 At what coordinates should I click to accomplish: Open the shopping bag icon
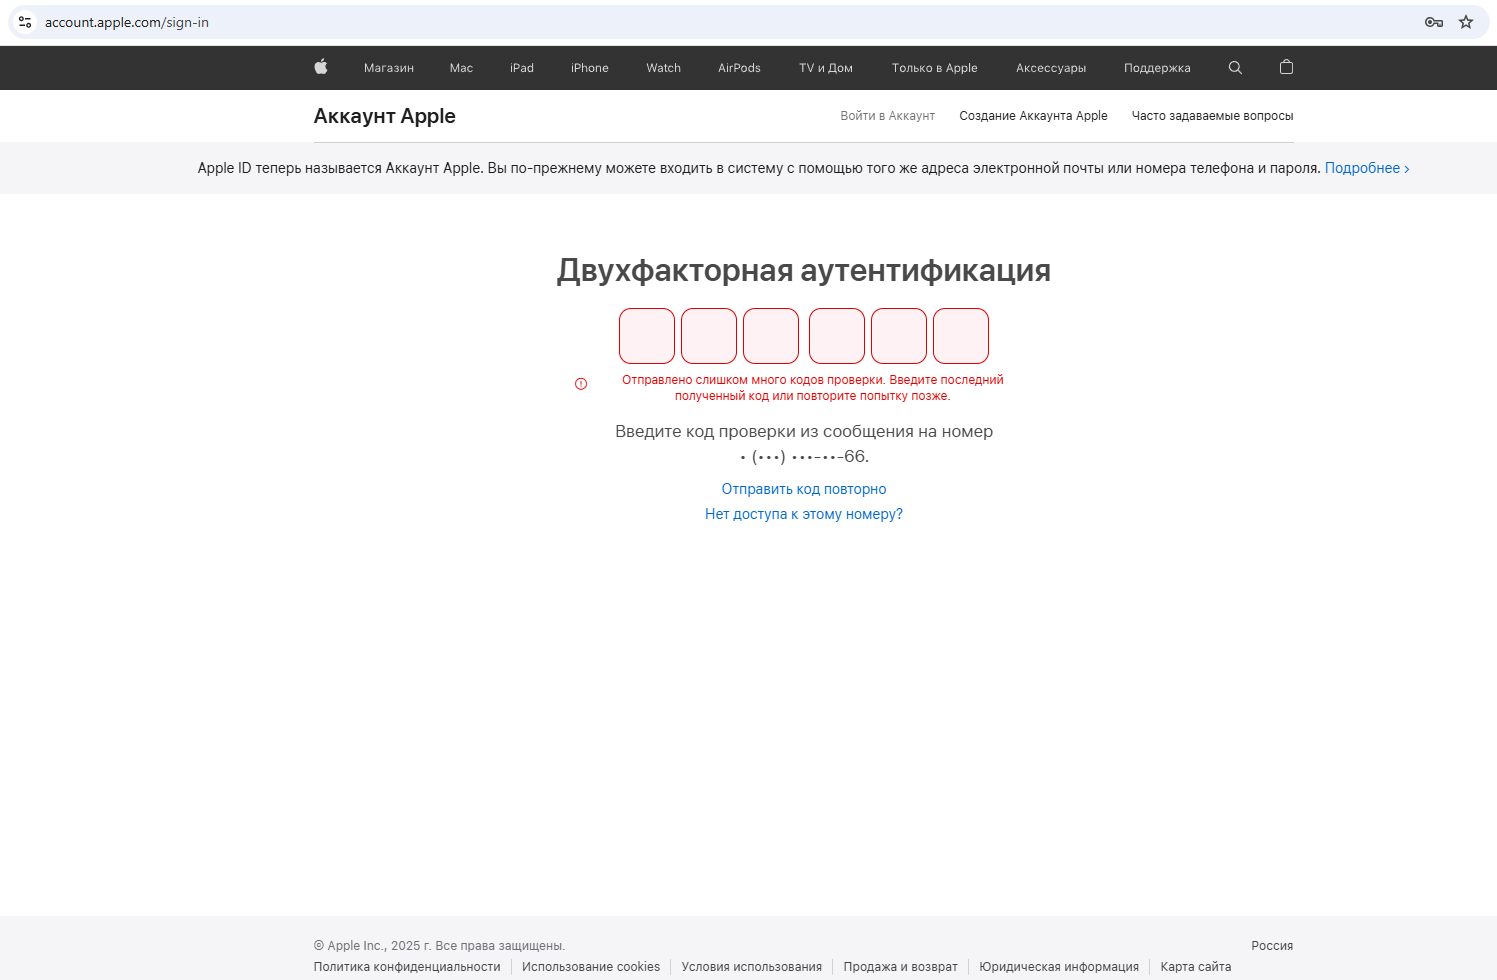click(x=1286, y=67)
